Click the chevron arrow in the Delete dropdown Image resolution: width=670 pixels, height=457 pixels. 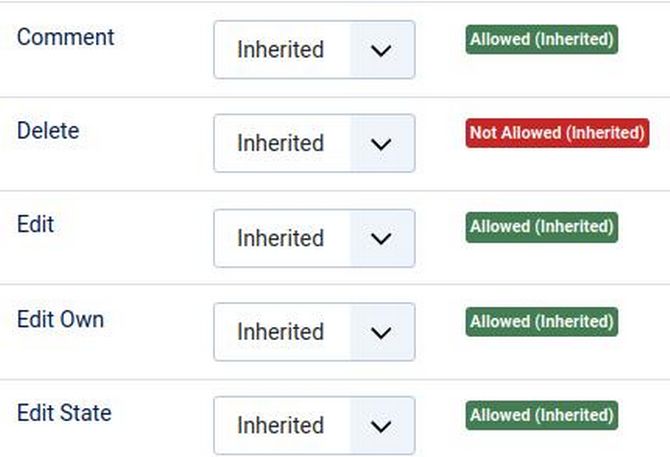381,144
